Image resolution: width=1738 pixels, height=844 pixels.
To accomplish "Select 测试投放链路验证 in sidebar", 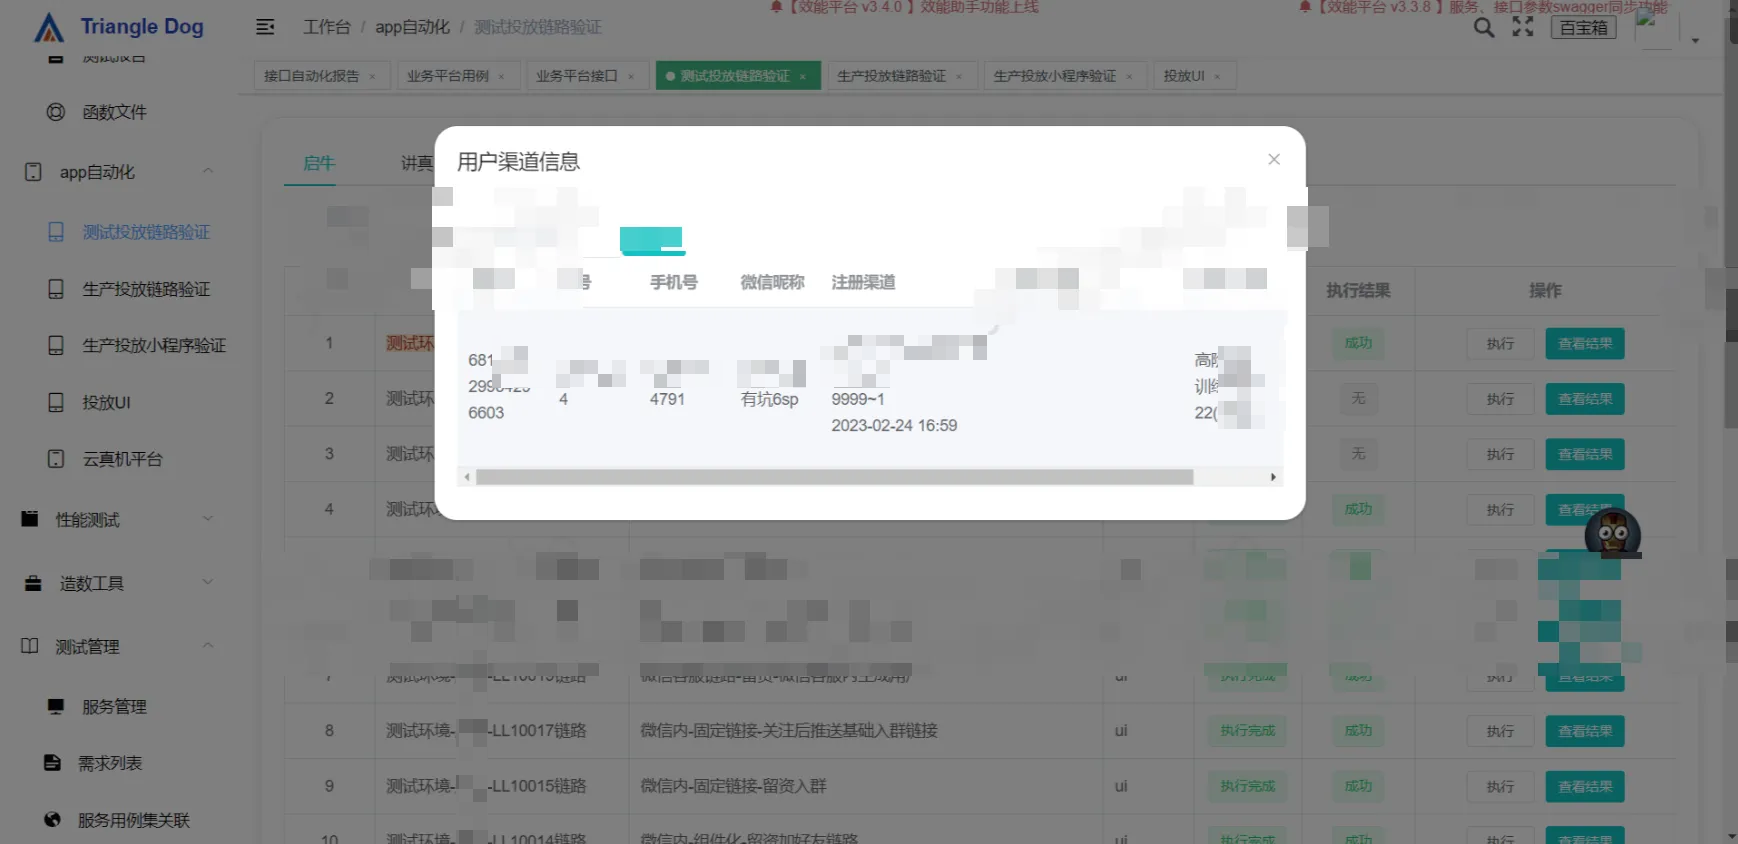I will (146, 232).
